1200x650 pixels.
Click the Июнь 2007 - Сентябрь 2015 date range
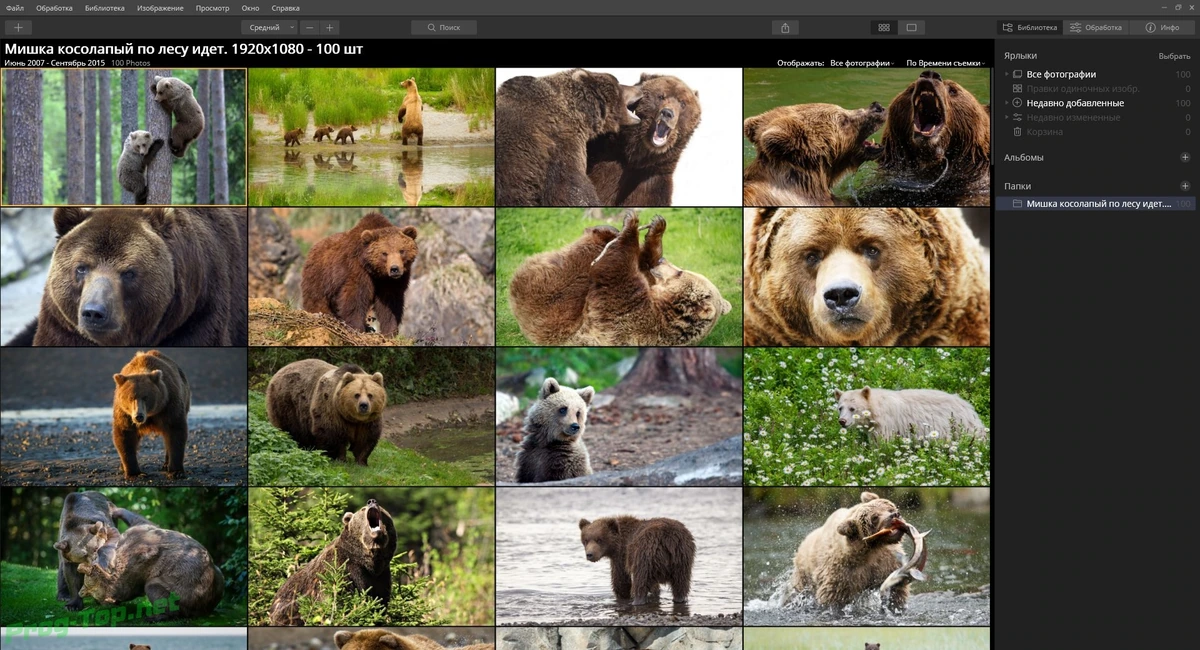54,63
